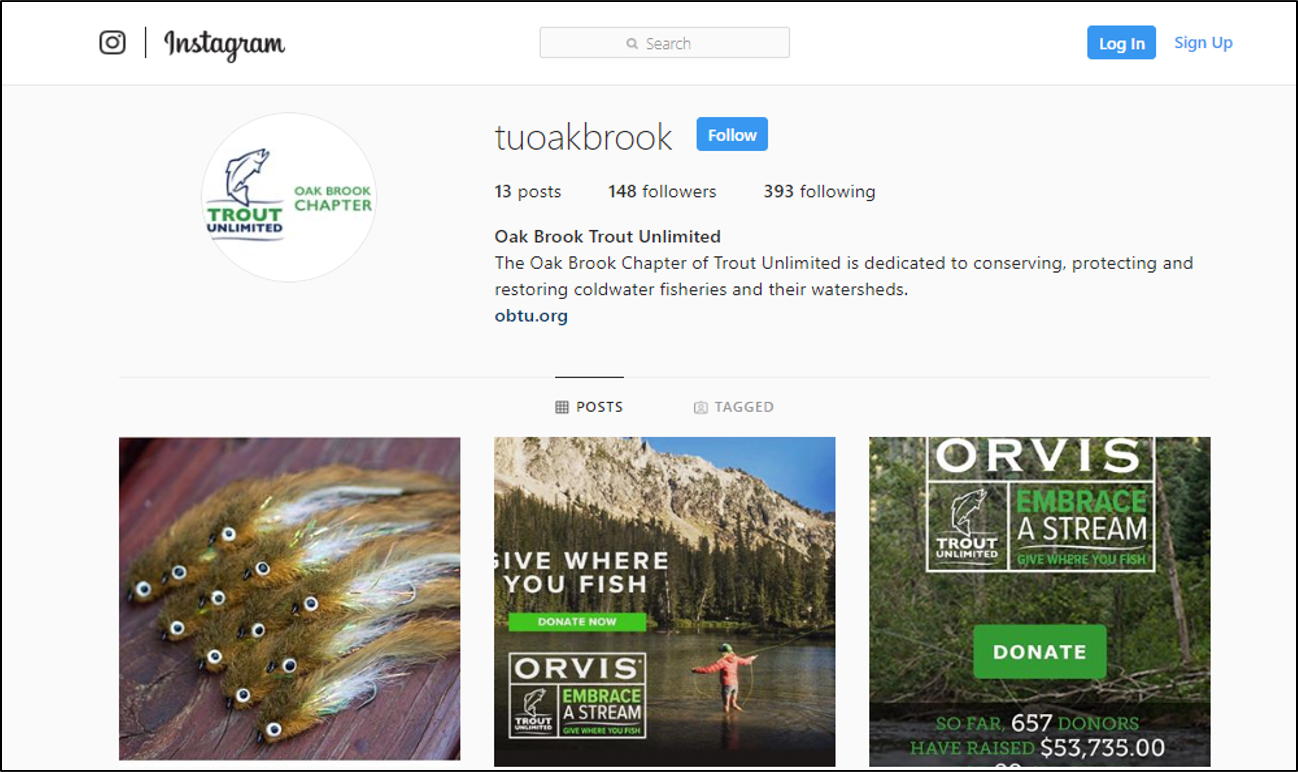Open the 393 following list
Image resolution: width=1298 pixels, height=772 pixels.
pyautogui.click(x=819, y=191)
